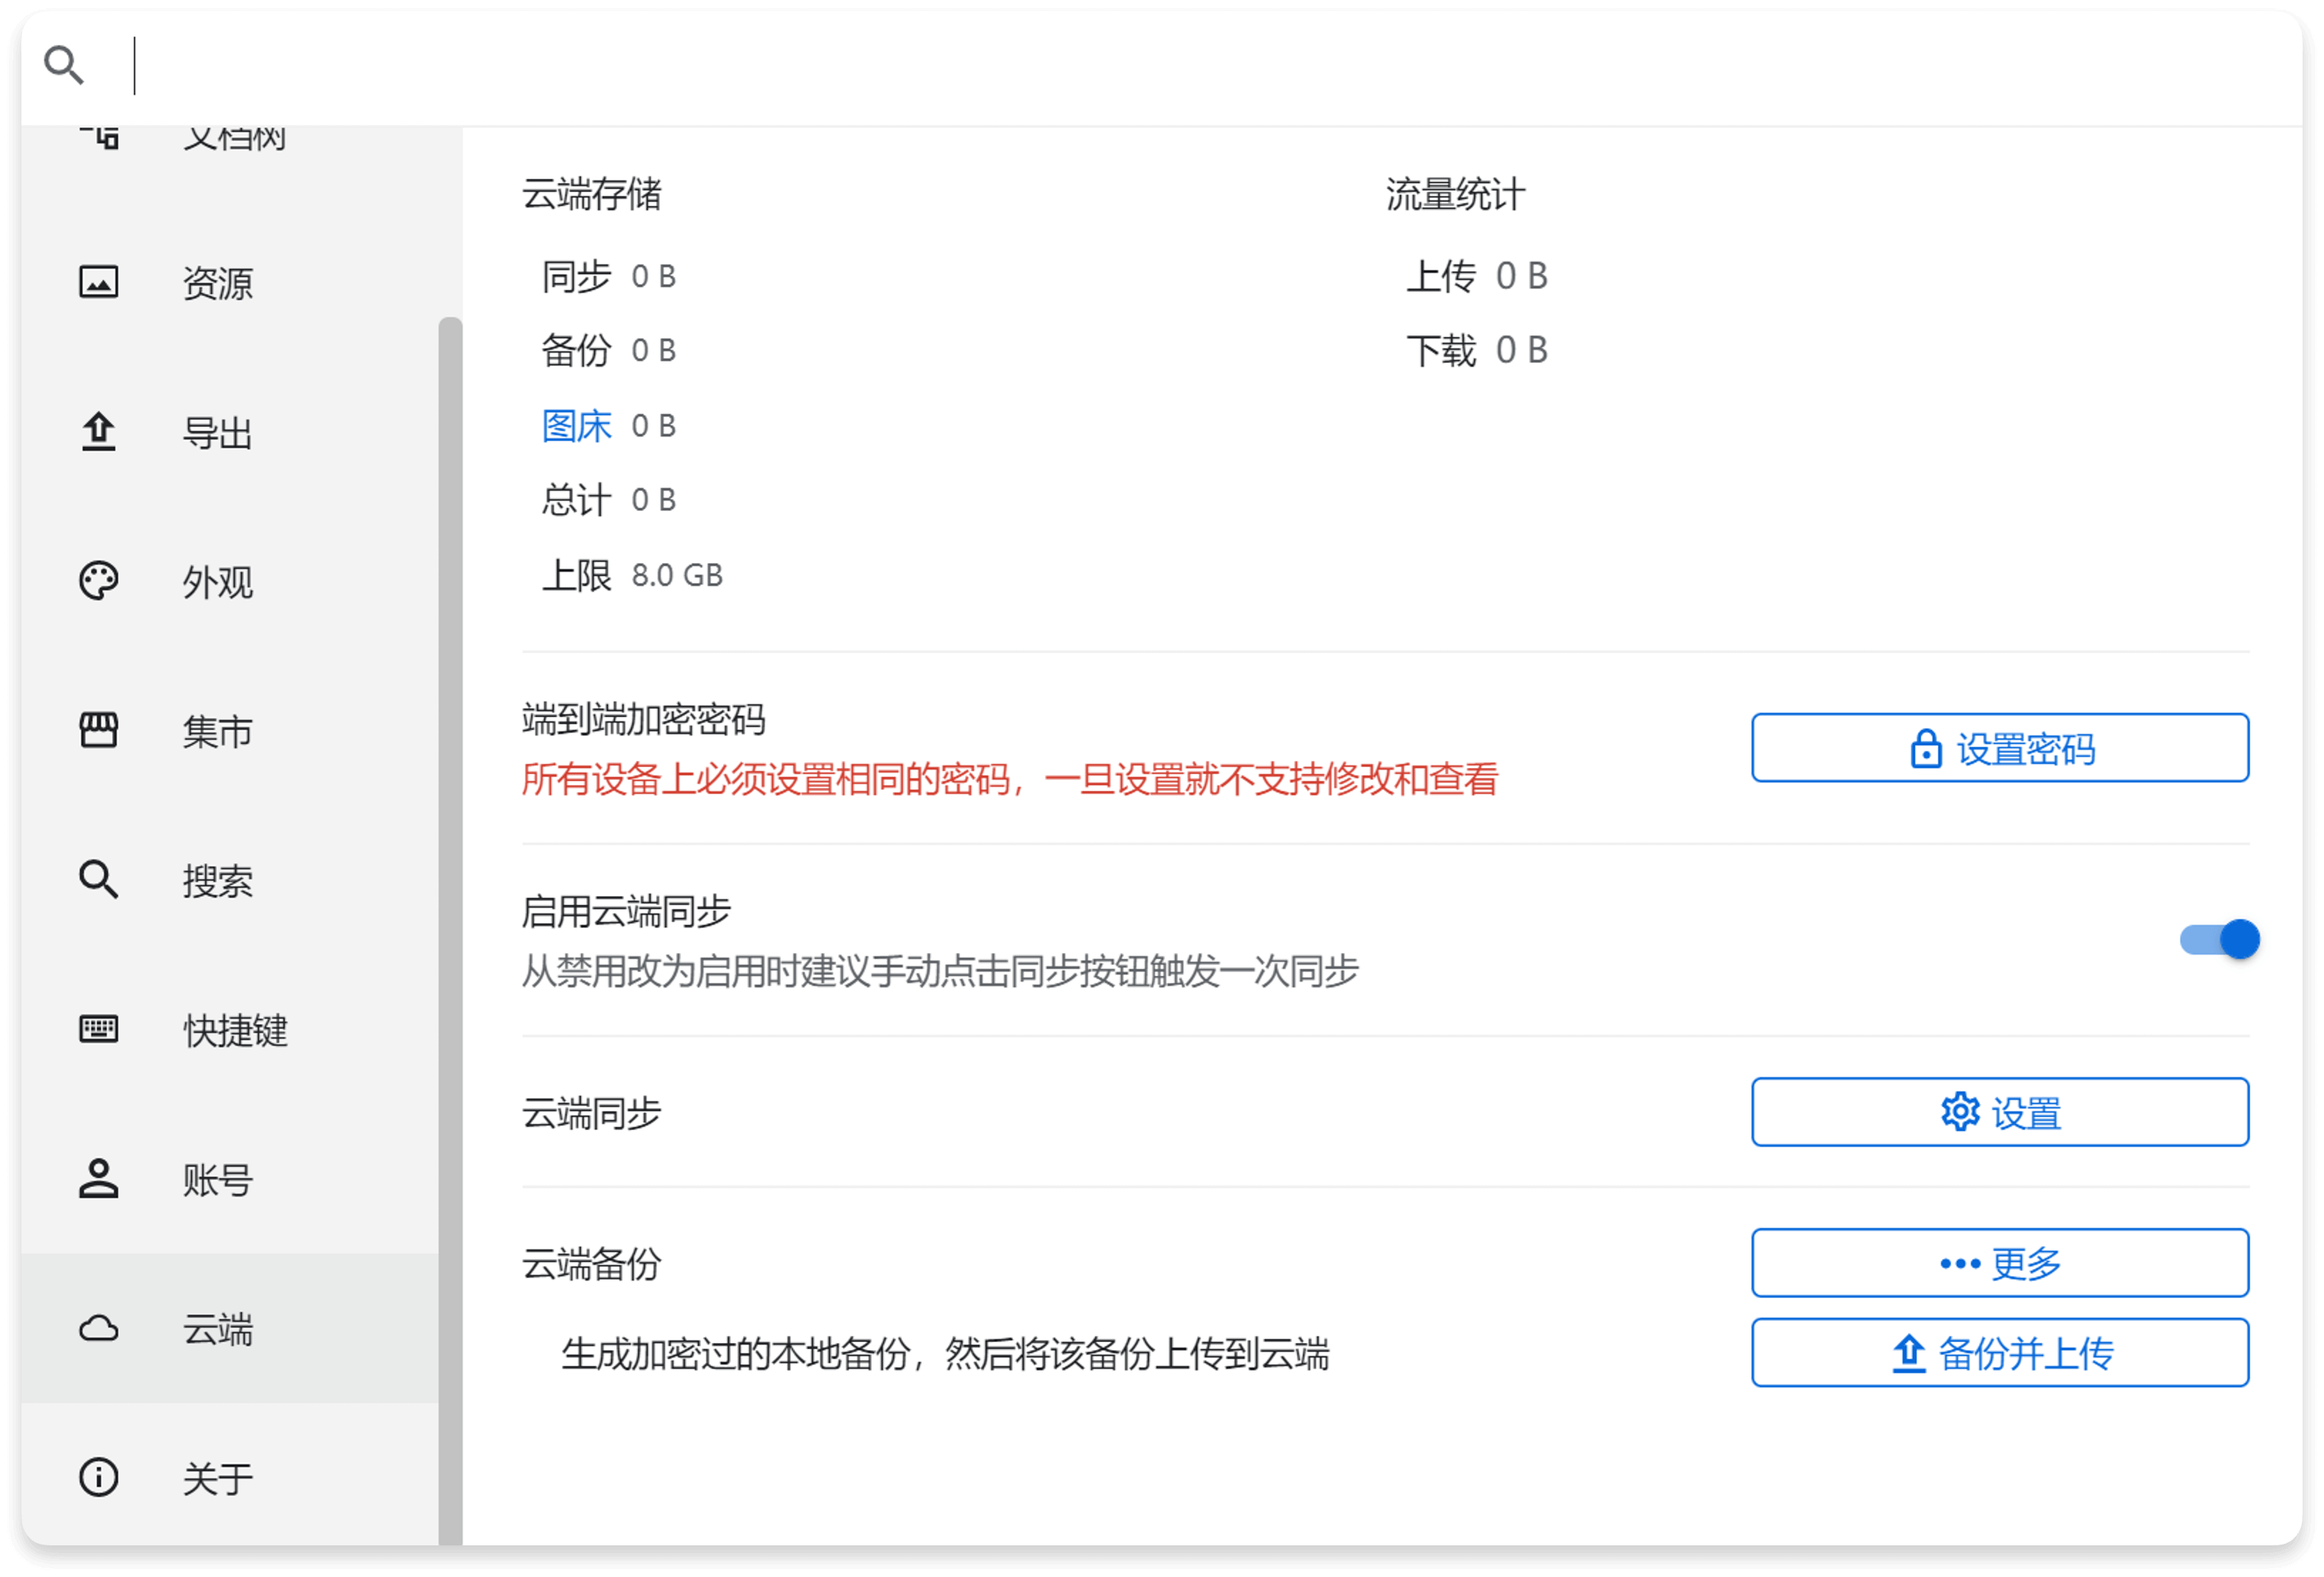Open cloud sync 设置 button

coord(1999,1112)
